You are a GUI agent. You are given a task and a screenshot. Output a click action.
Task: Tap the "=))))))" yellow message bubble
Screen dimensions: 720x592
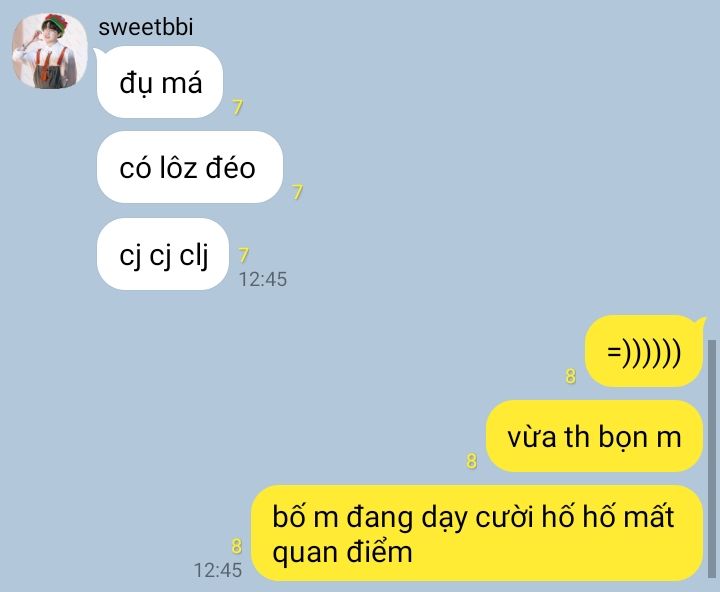click(x=644, y=351)
